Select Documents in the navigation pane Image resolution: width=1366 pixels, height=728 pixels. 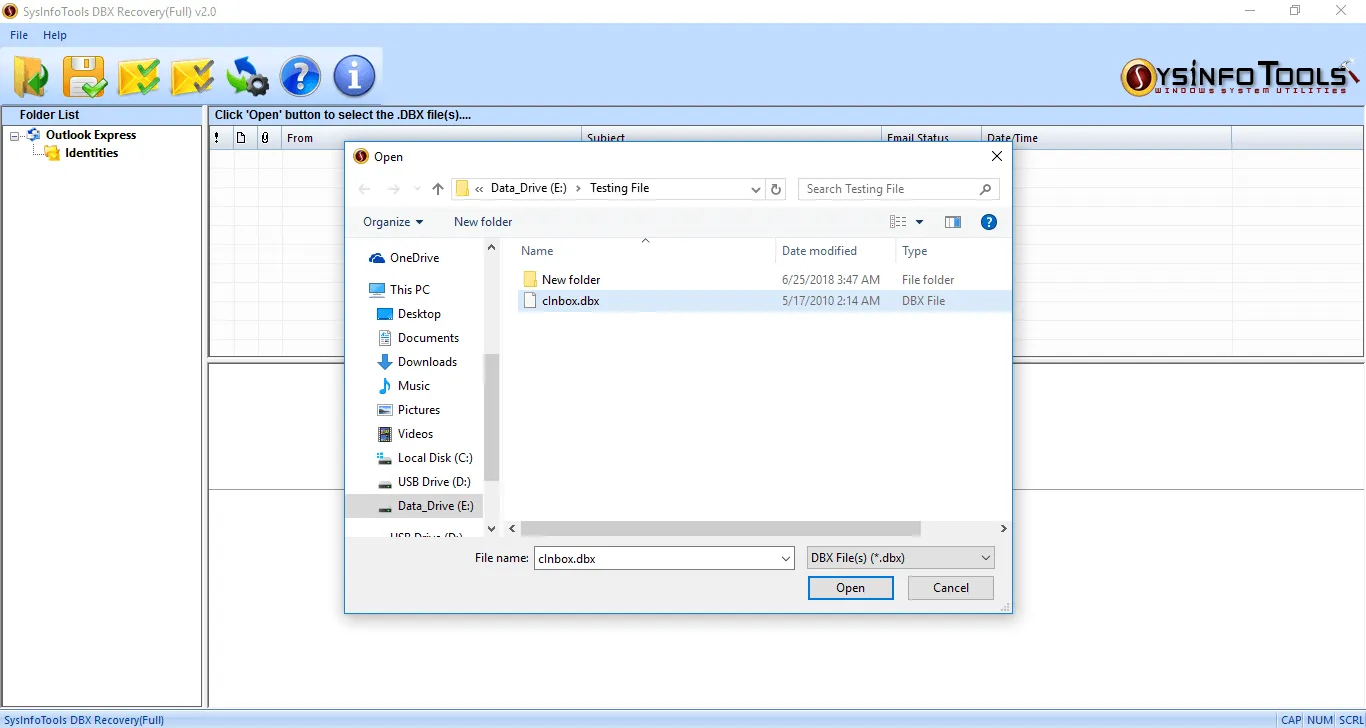coord(428,338)
